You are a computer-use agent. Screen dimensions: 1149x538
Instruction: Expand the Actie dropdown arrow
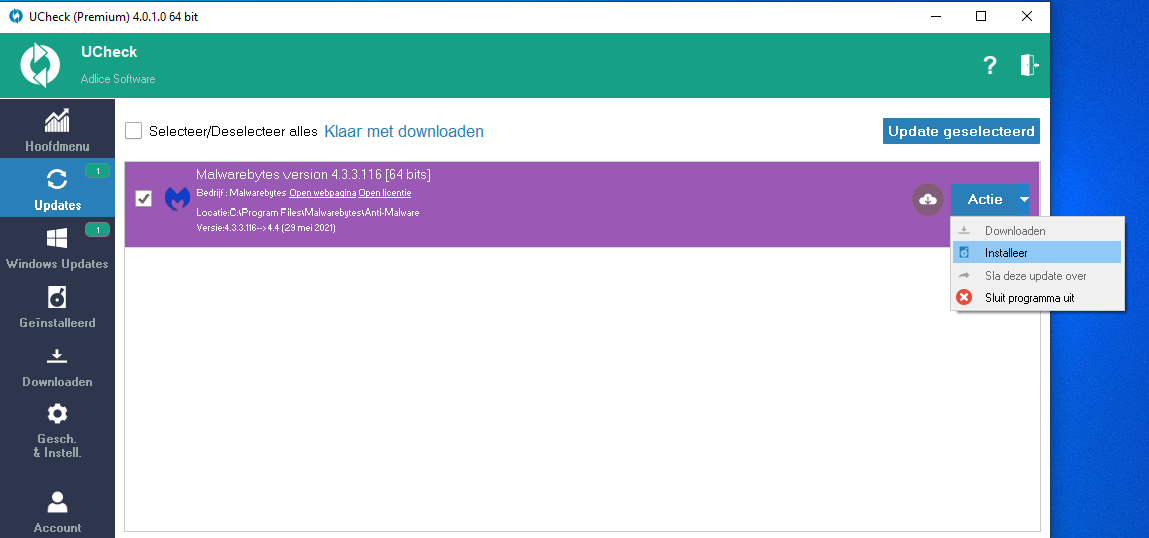[1024, 199]
